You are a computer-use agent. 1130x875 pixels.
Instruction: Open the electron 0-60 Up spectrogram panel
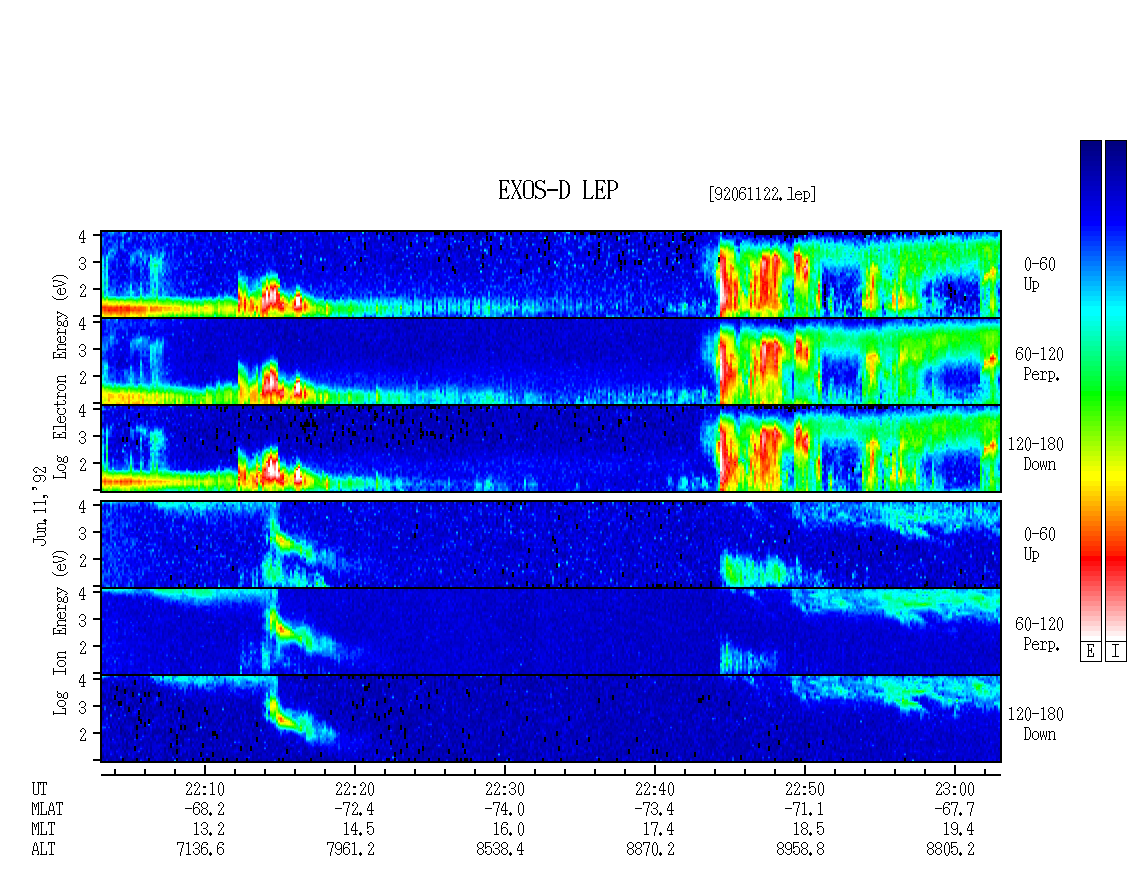pos(551,274)
